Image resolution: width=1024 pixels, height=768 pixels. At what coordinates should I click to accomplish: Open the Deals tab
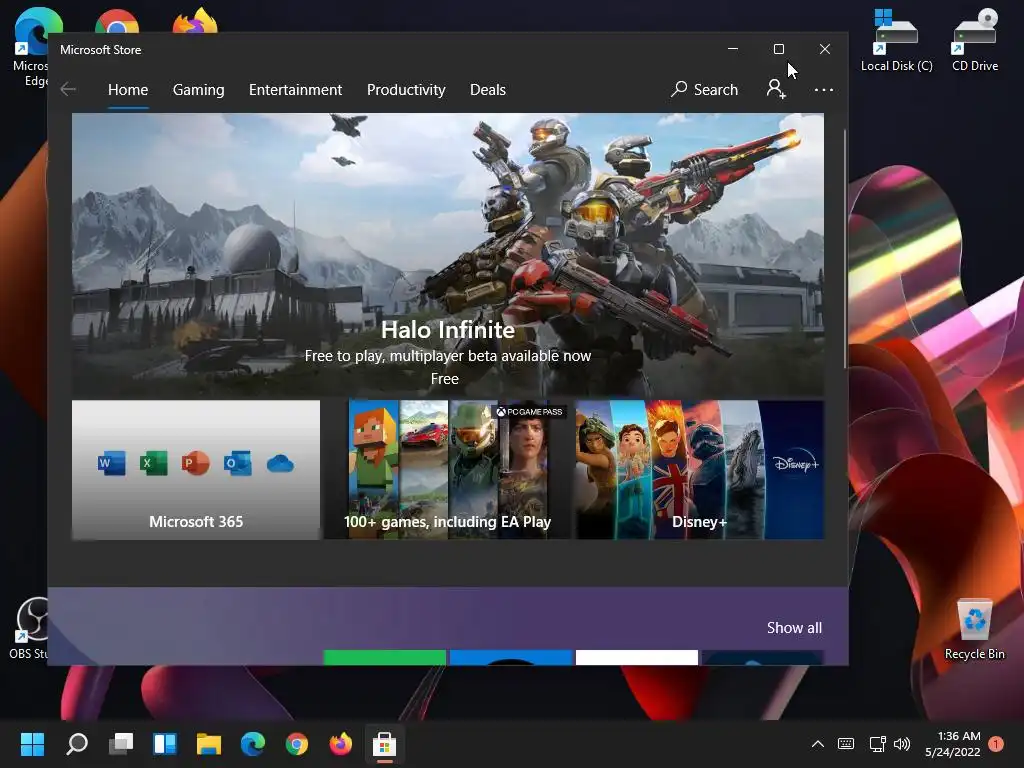pos(488,90)
